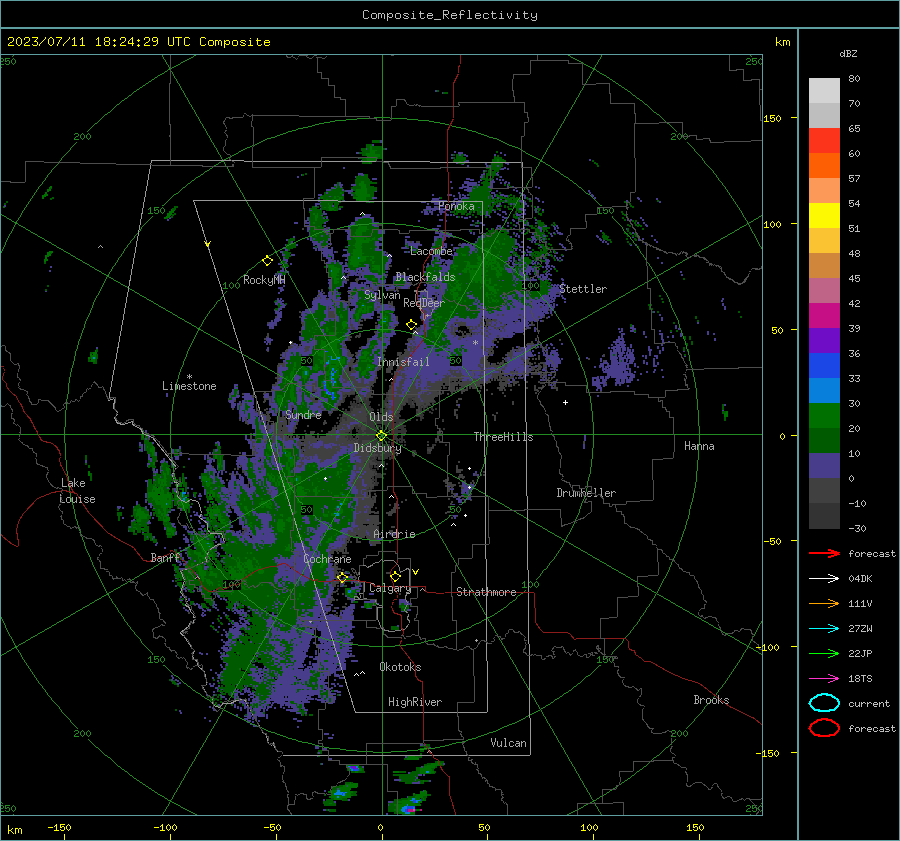Click the Vulcan city label
Image resolution: width=900 pixels, height=841 pixels.
tap(508, 743)
